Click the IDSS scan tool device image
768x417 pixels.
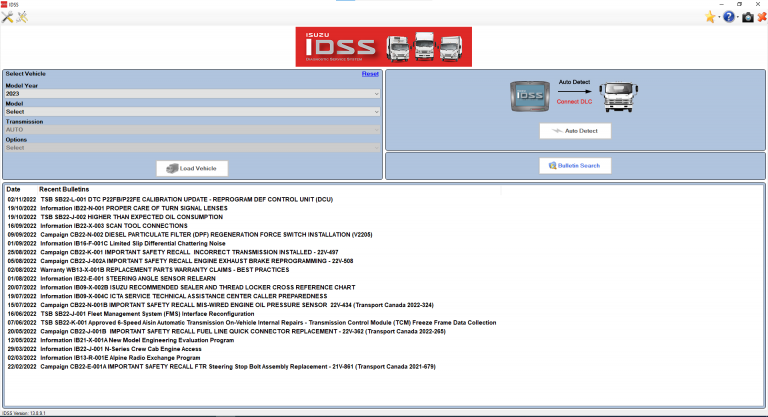click(x=529, y=97)
